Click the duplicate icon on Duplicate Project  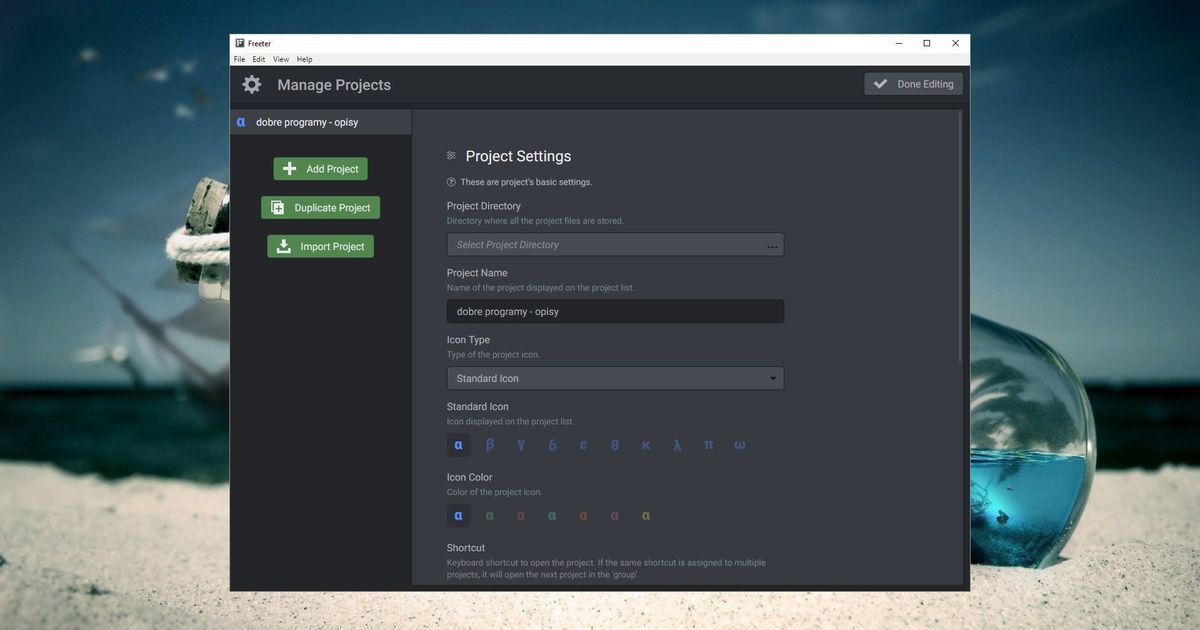point(278,208)
